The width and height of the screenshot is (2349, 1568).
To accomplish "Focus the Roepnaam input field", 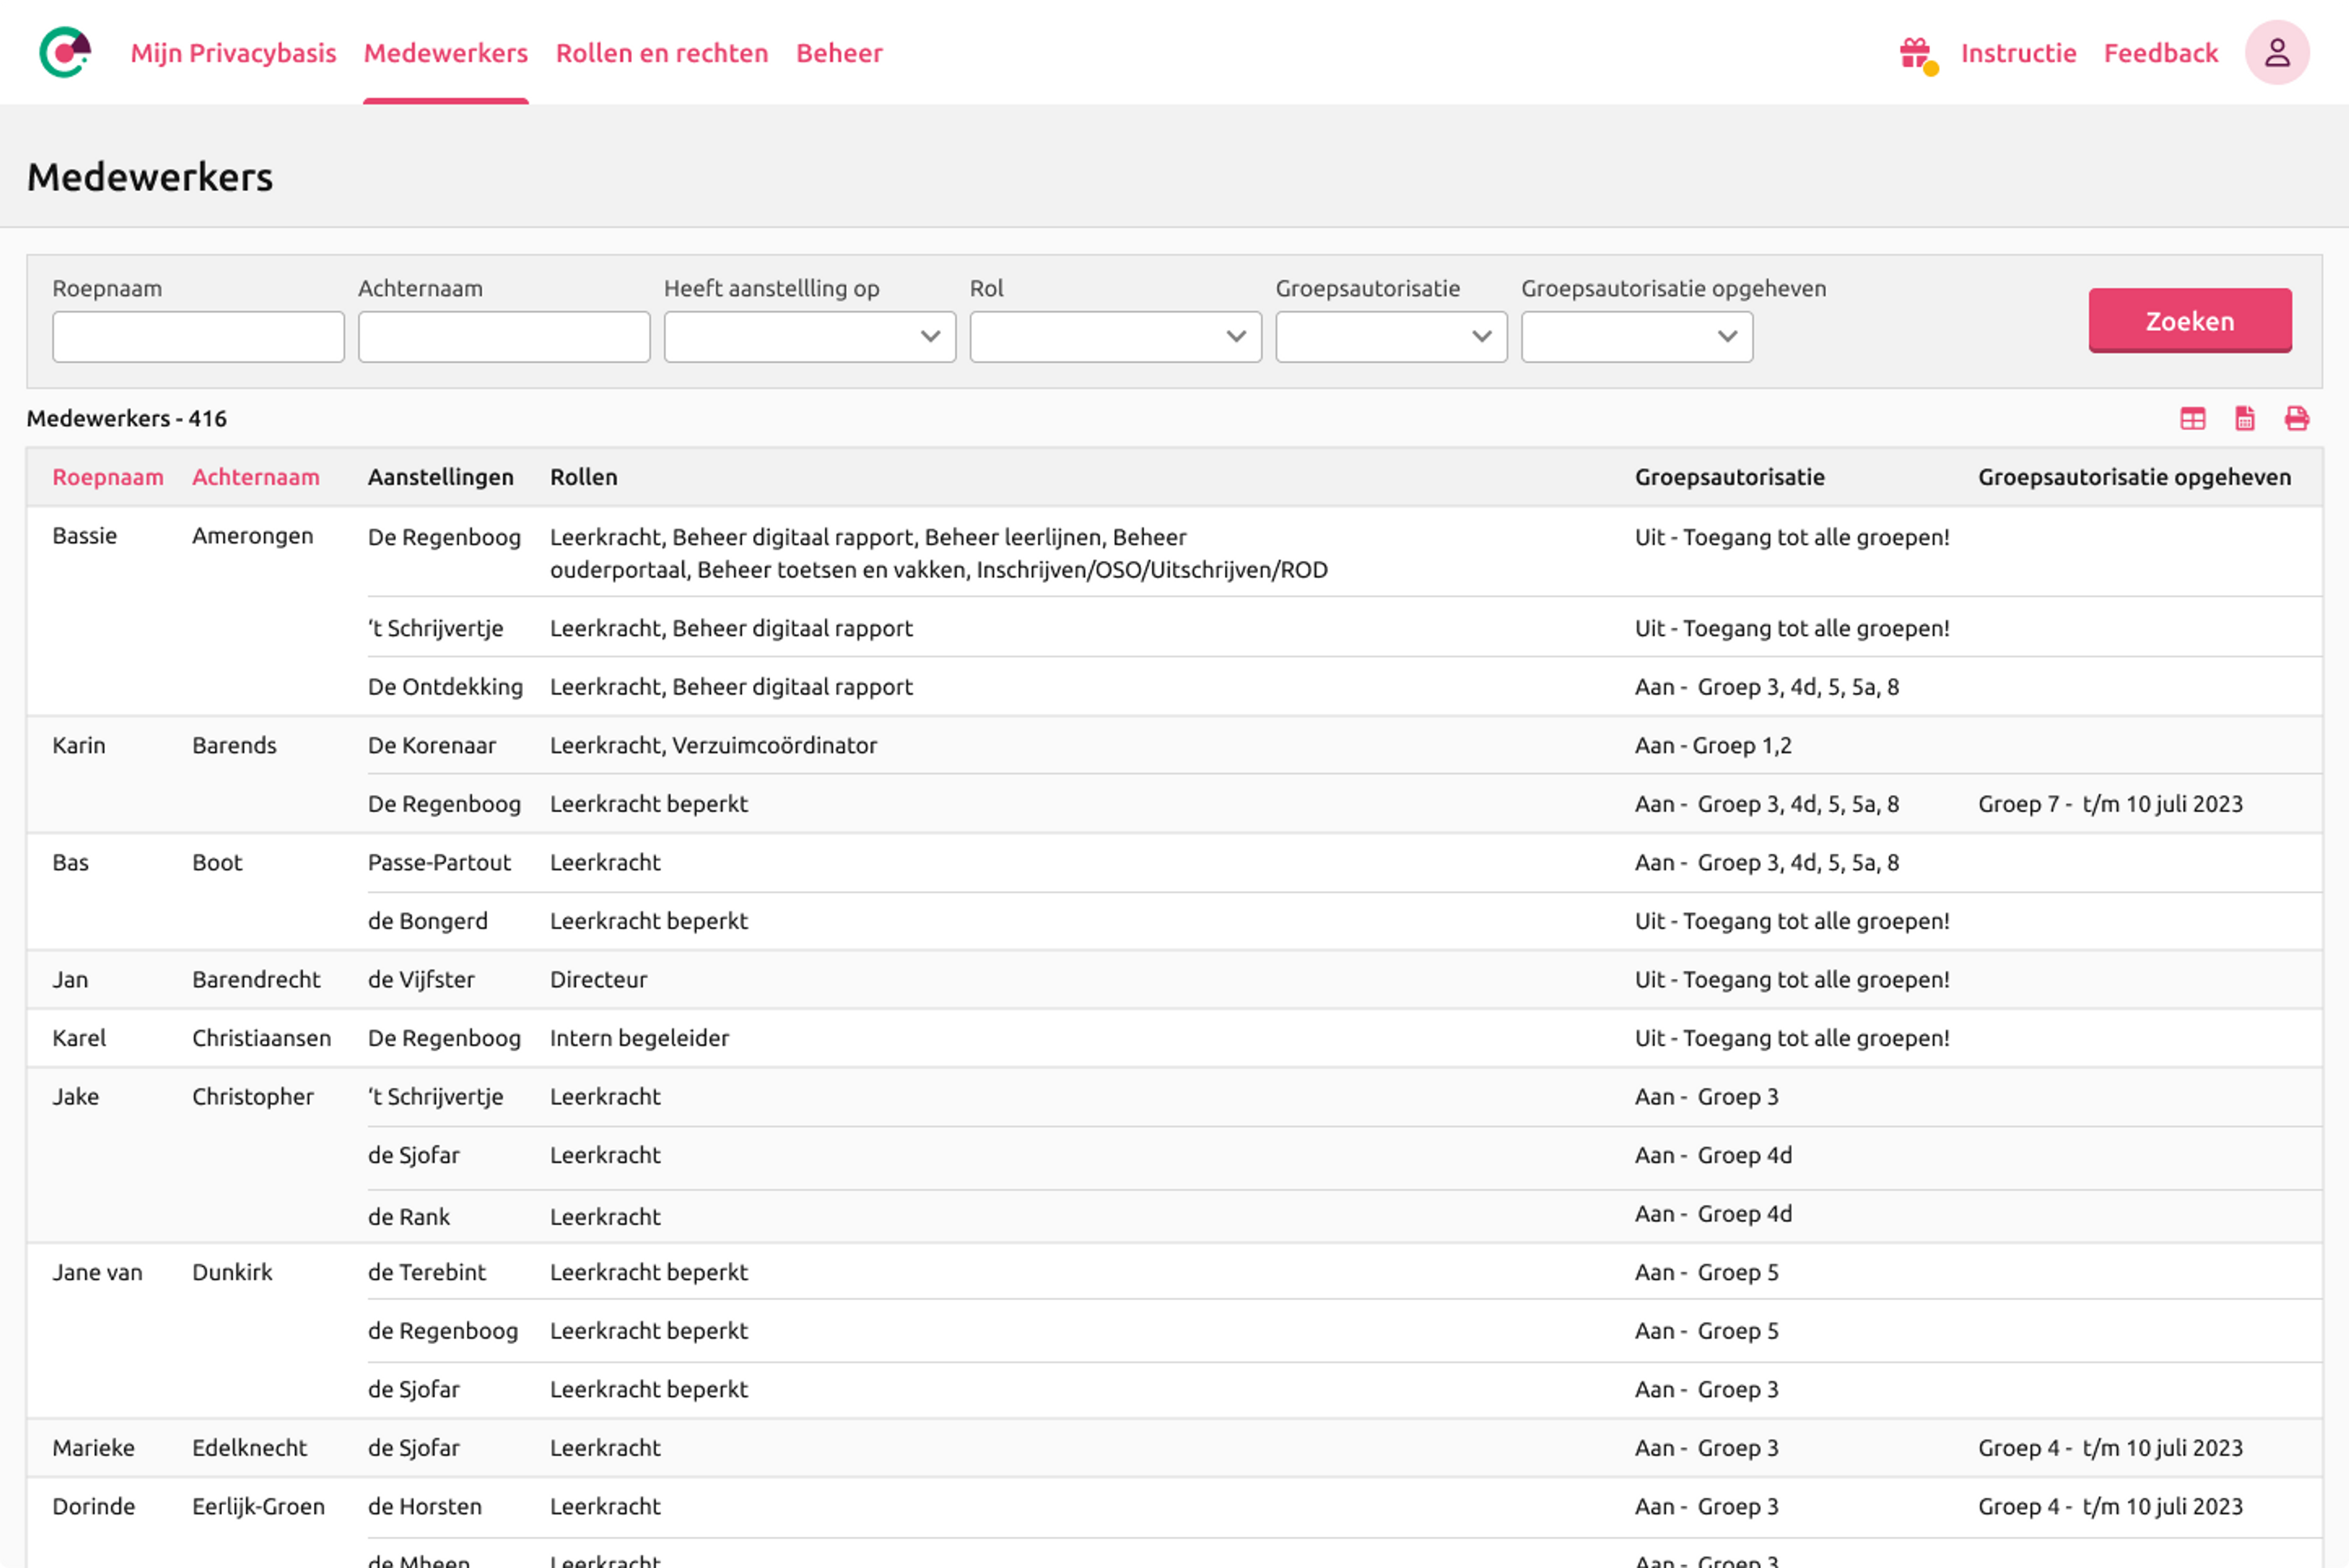I will click(198, 337).
